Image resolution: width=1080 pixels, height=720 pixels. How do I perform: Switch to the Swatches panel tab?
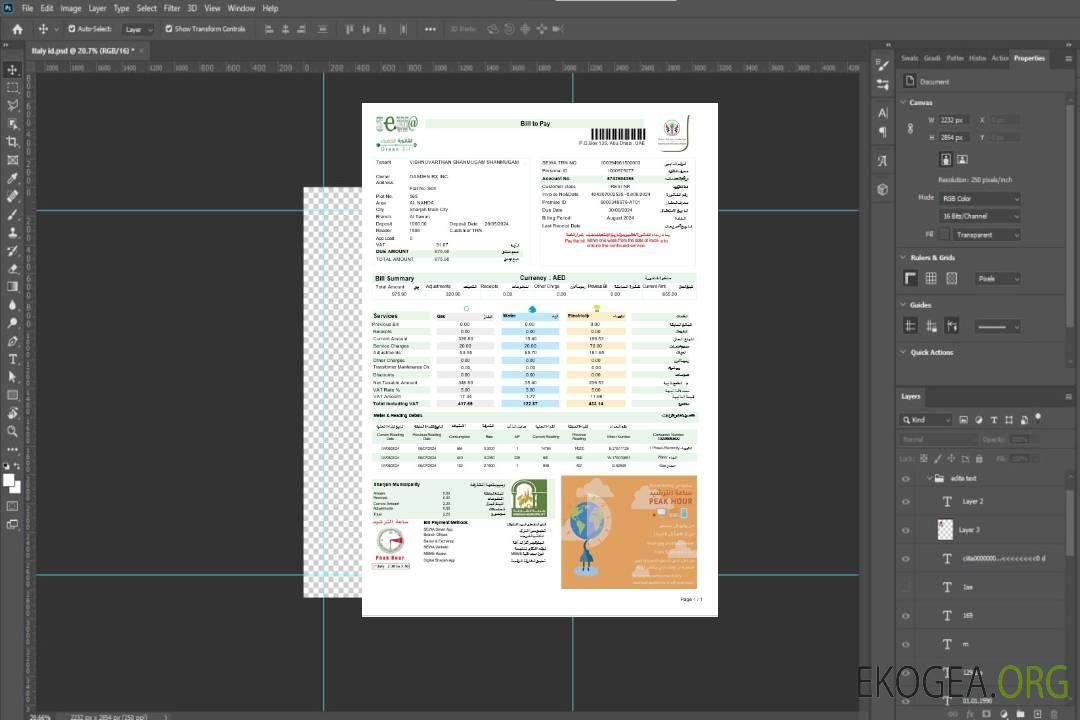[x=909, y=58]
